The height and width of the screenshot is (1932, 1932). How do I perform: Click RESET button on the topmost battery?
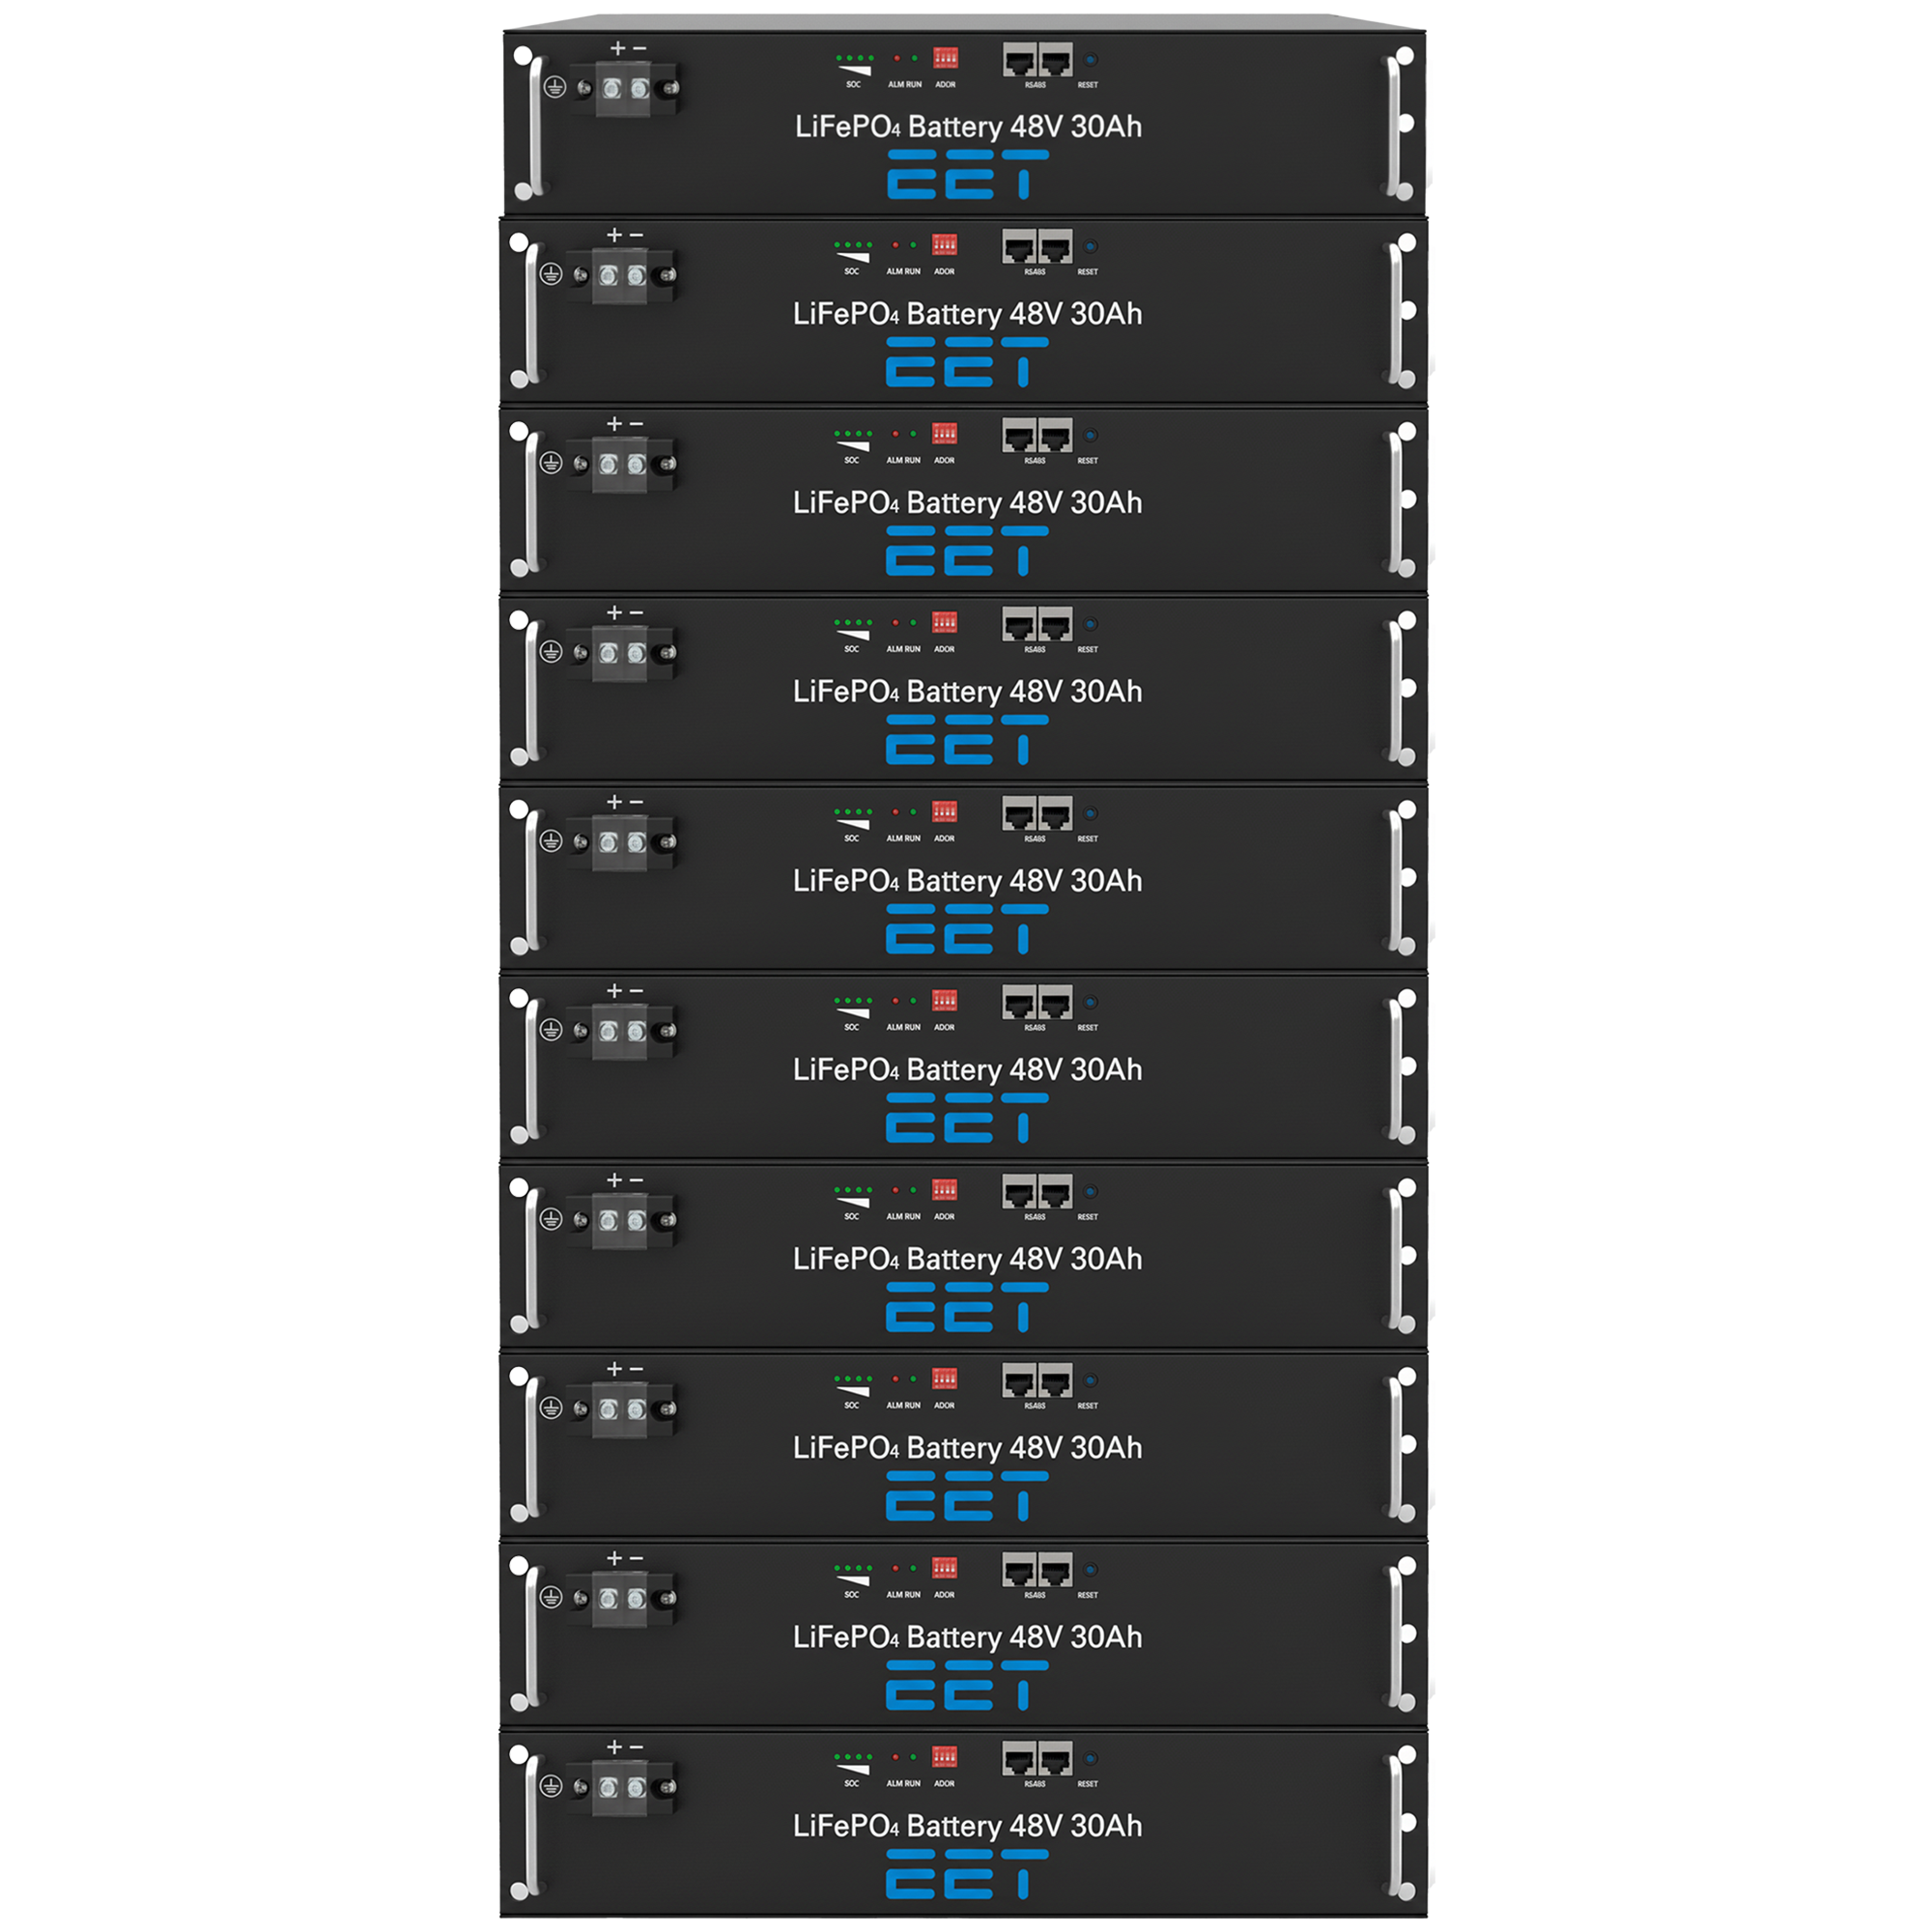tap(1090, 59)
